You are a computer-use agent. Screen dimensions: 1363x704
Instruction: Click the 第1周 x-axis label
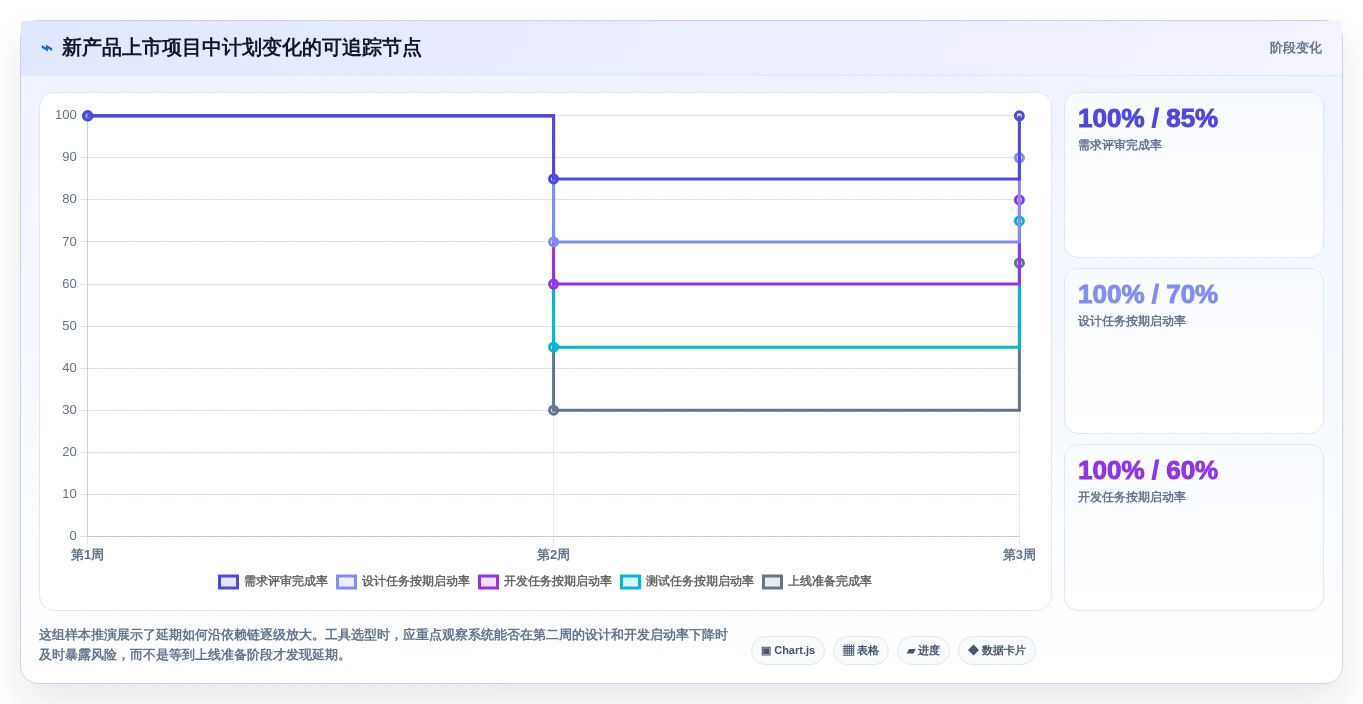point(87,555)
